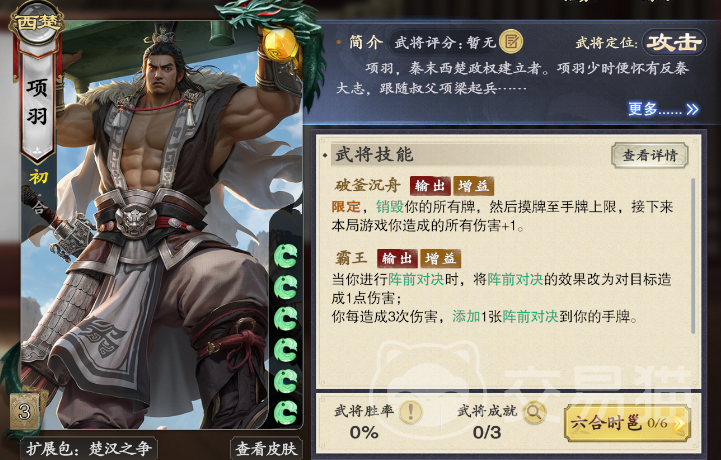The height and width of the screenshot is (460, 721).
Task: Click the green 销毁 keyword link
Action: 389,207
